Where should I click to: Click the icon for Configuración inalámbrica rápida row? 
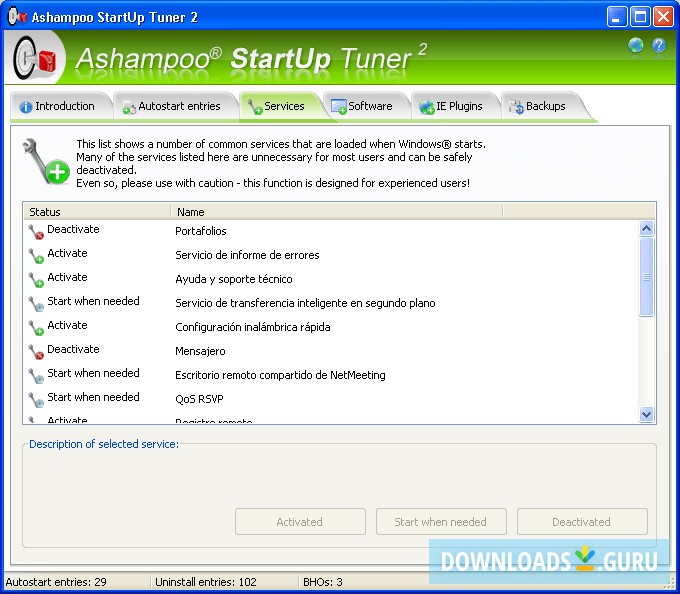(36, 328)
